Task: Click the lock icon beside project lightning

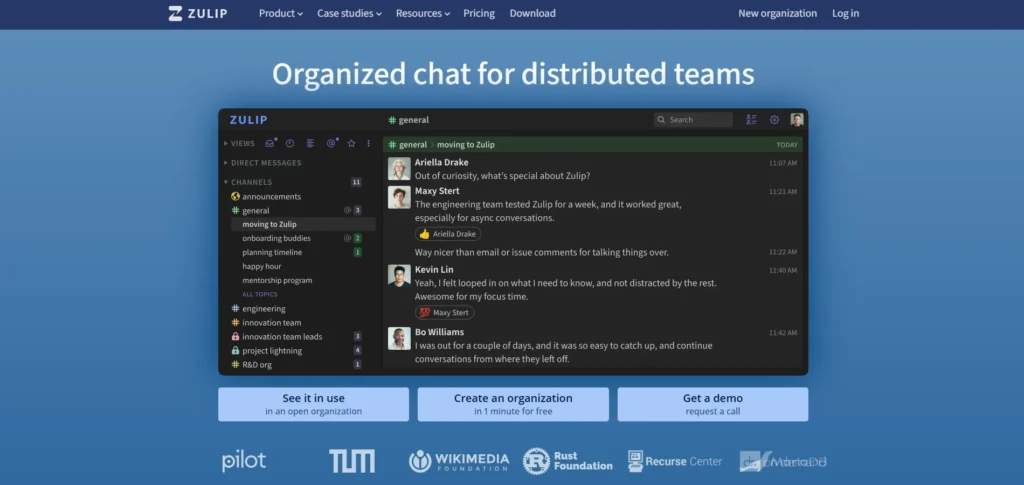Action: point(235,351)
